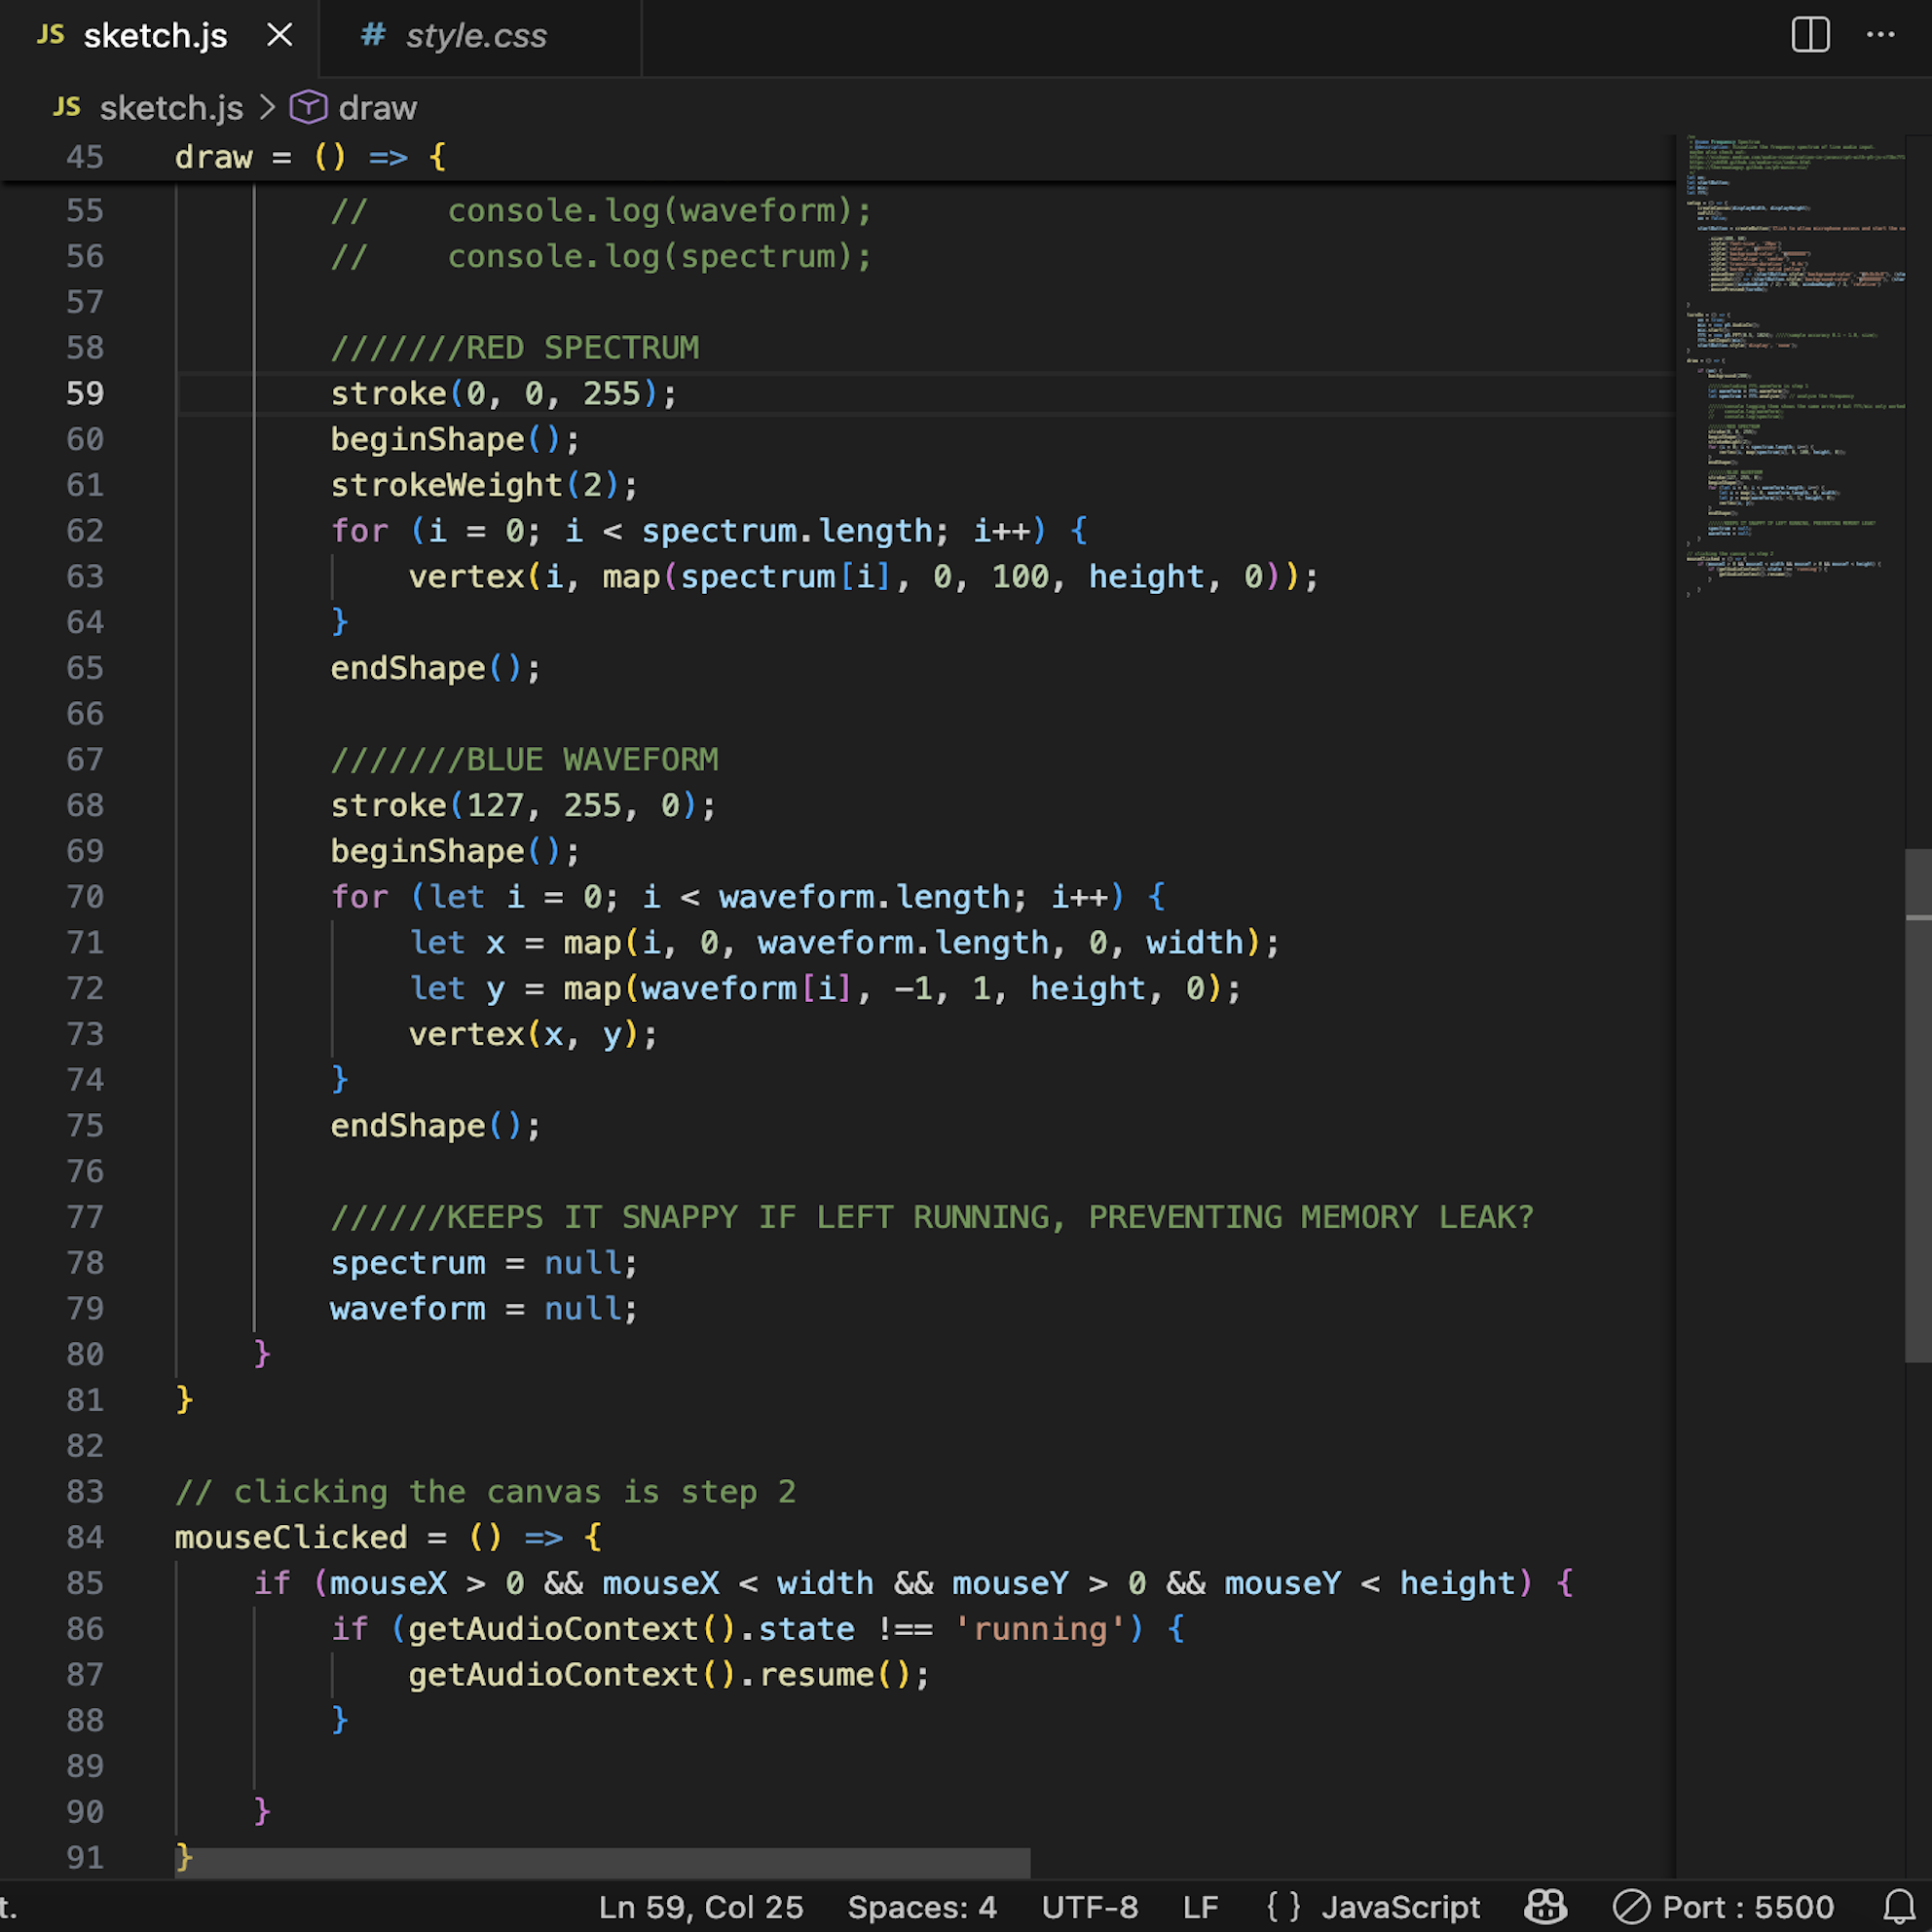Click endShape() on line 65
Viewport: 1932px width, 1932px height.
coord(436,669)
